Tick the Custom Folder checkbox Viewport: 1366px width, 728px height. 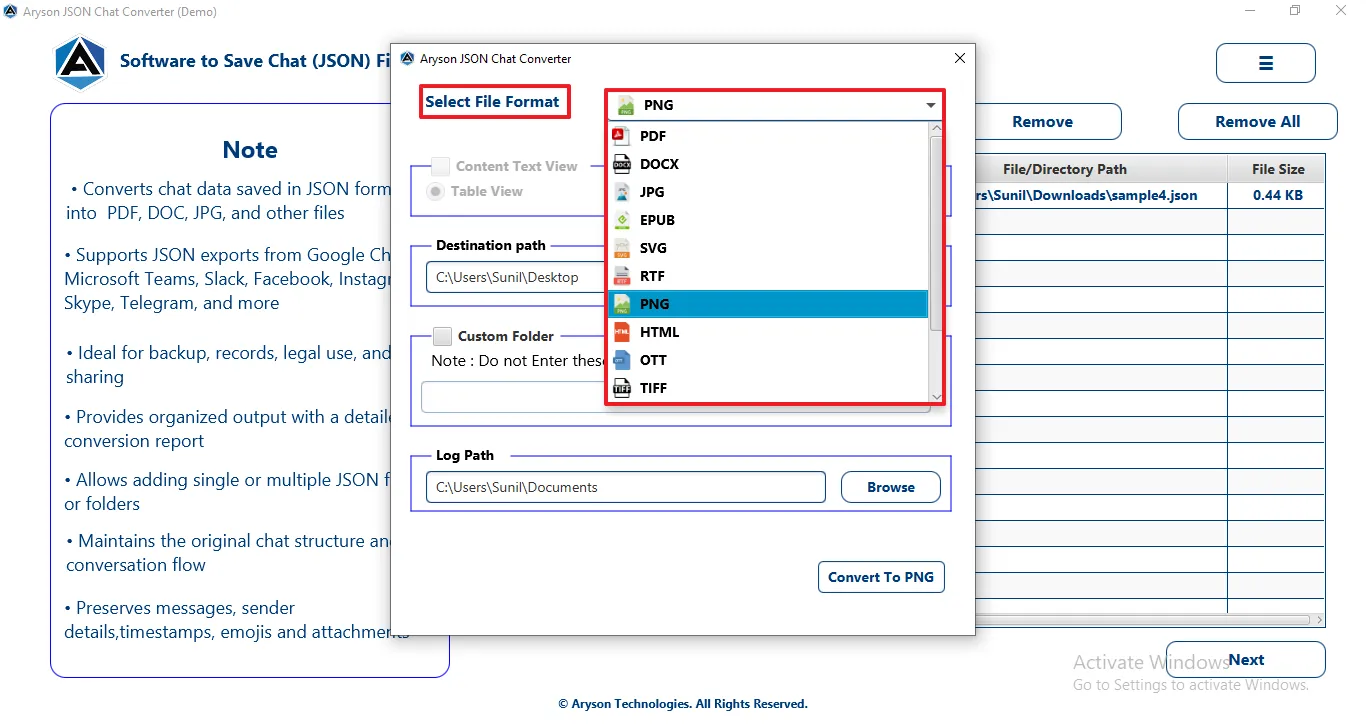click(442, 336)
